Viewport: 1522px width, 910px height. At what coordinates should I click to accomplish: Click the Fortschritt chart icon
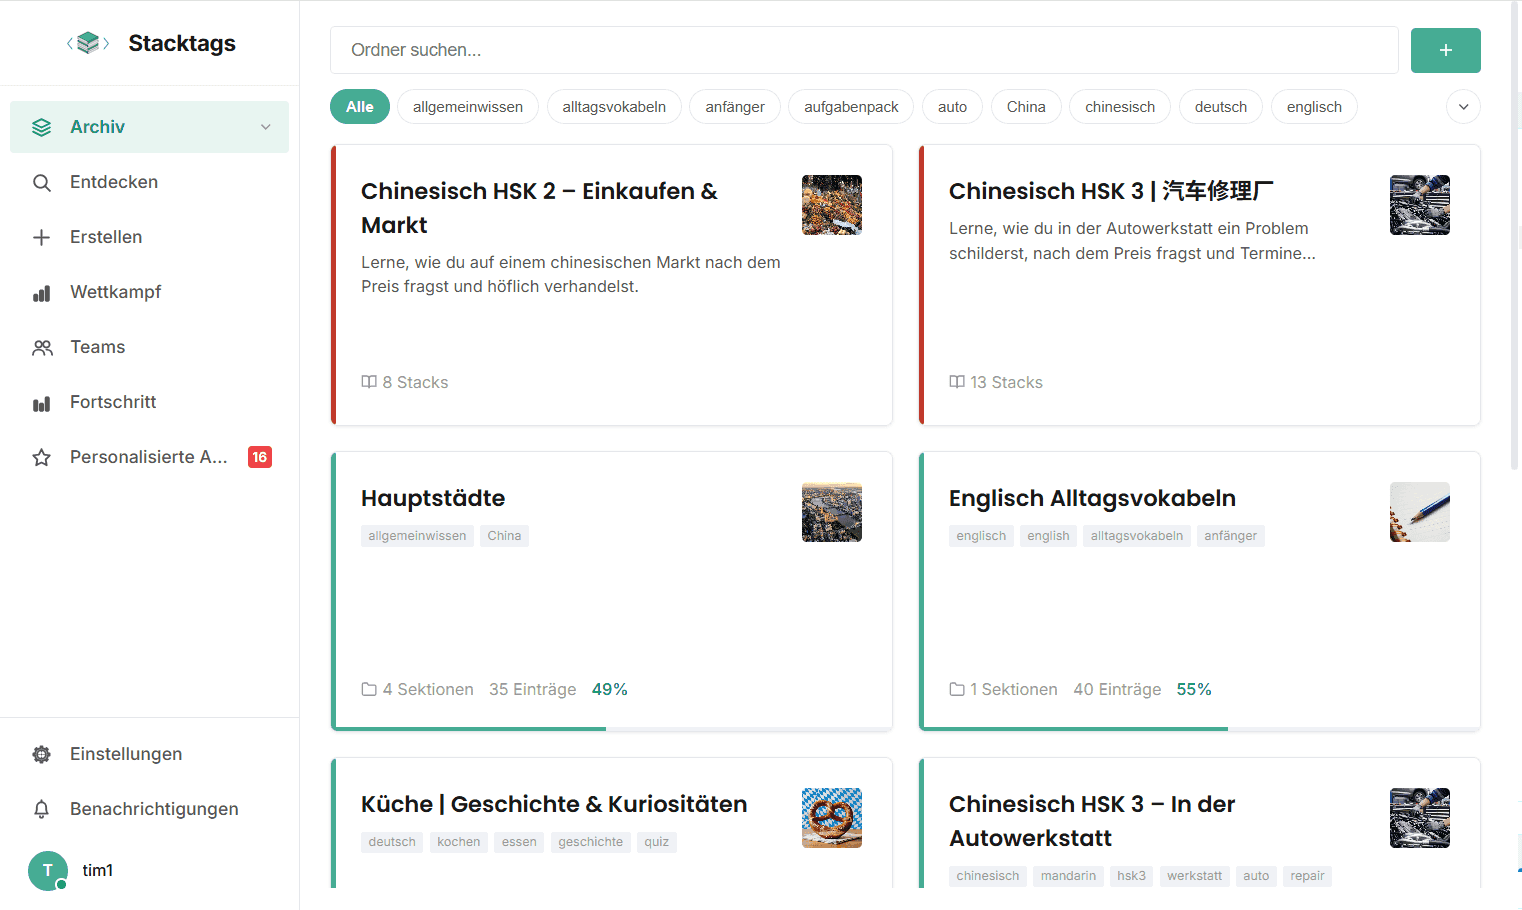41,402
